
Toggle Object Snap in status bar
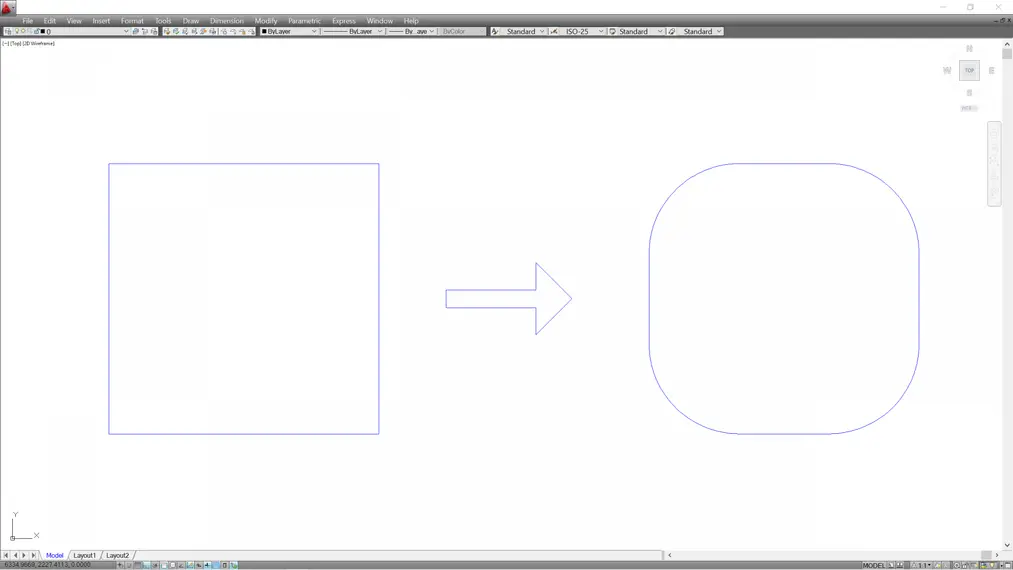click(164, 565)
